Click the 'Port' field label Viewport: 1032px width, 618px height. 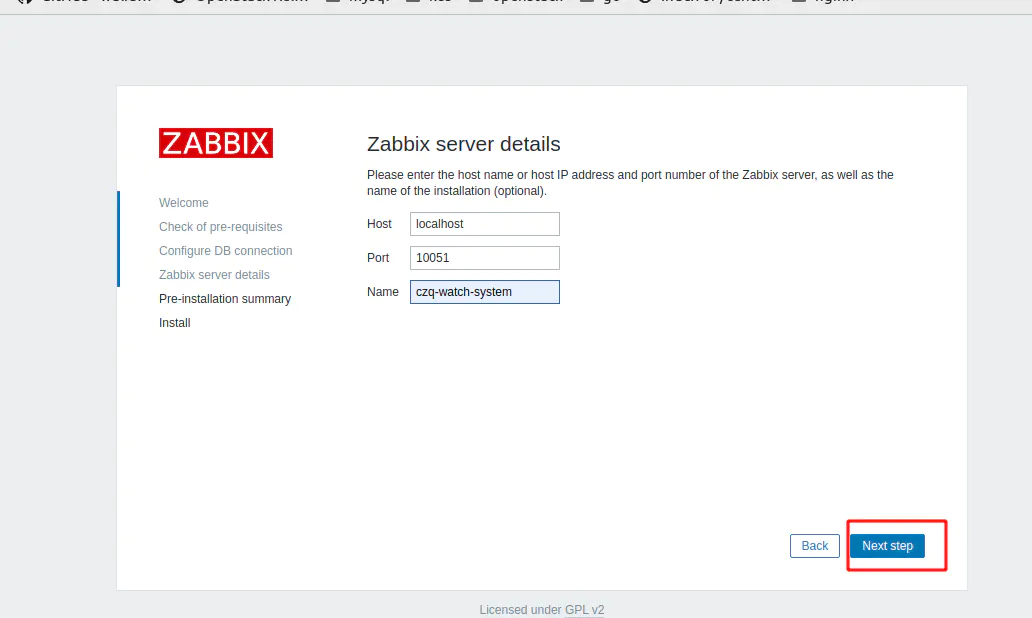pyautogui.click(x=378, y=258)
